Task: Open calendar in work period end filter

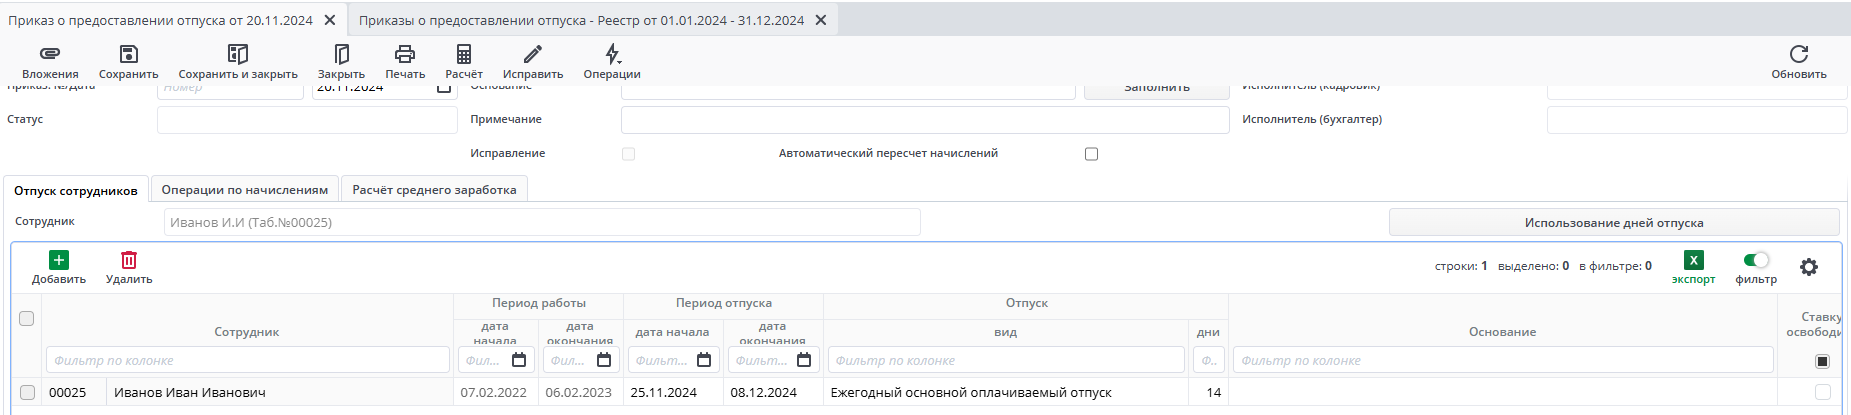Action: pos(604,360)
